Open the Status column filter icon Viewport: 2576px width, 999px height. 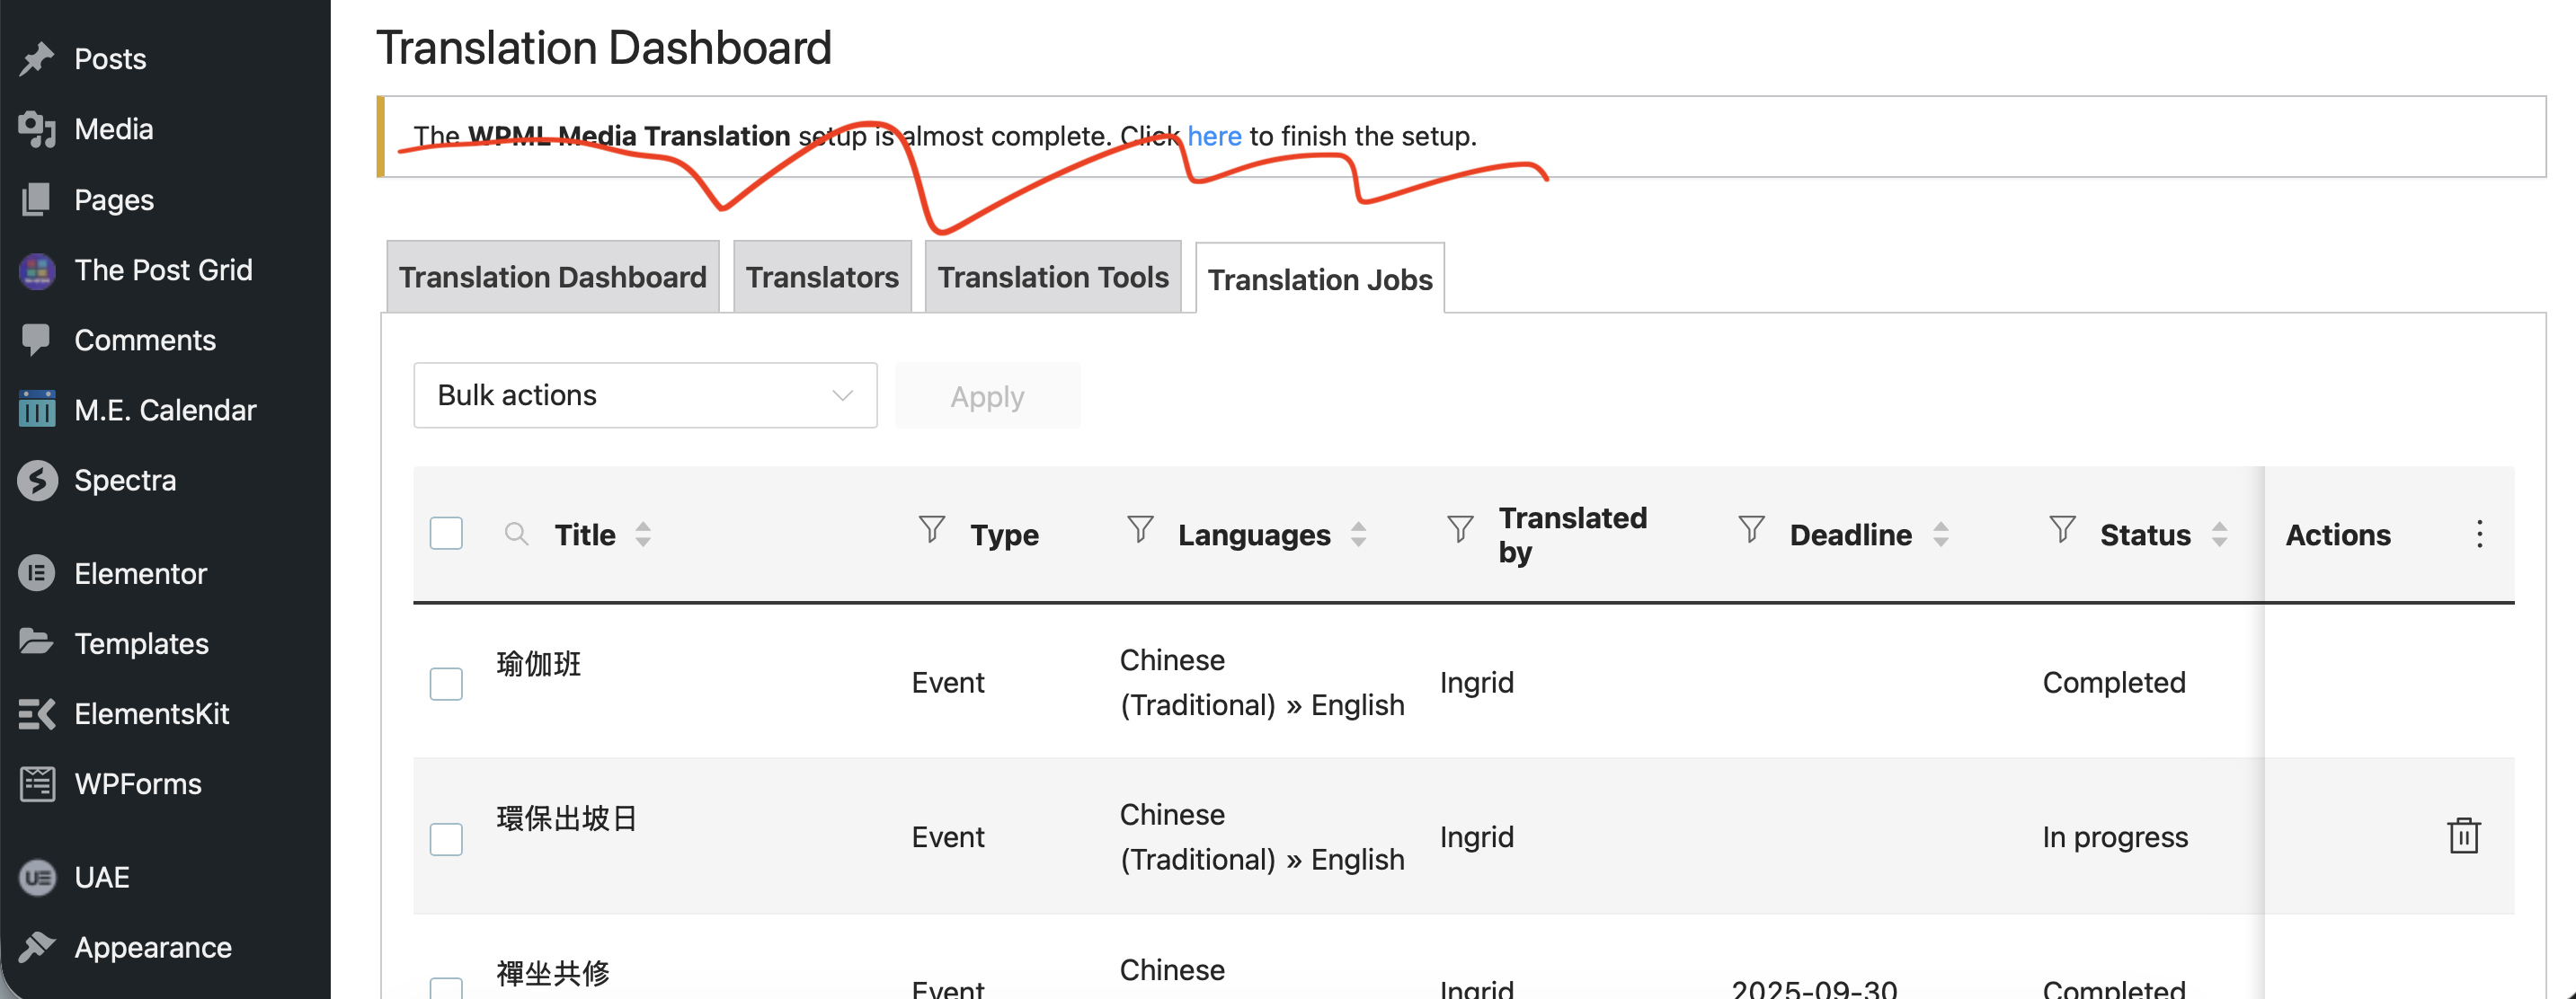coord(2061,529)
